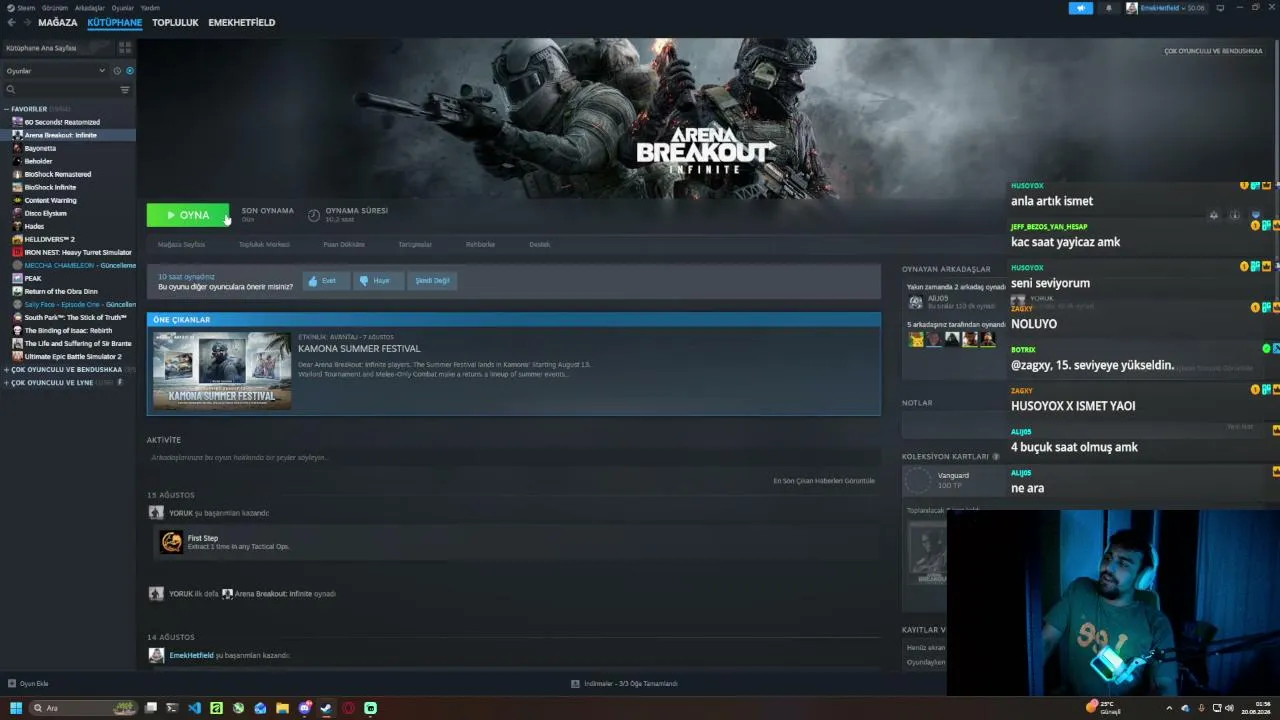
Task: Click the Steam taskbar icon
Action: (x=326, y=708)
